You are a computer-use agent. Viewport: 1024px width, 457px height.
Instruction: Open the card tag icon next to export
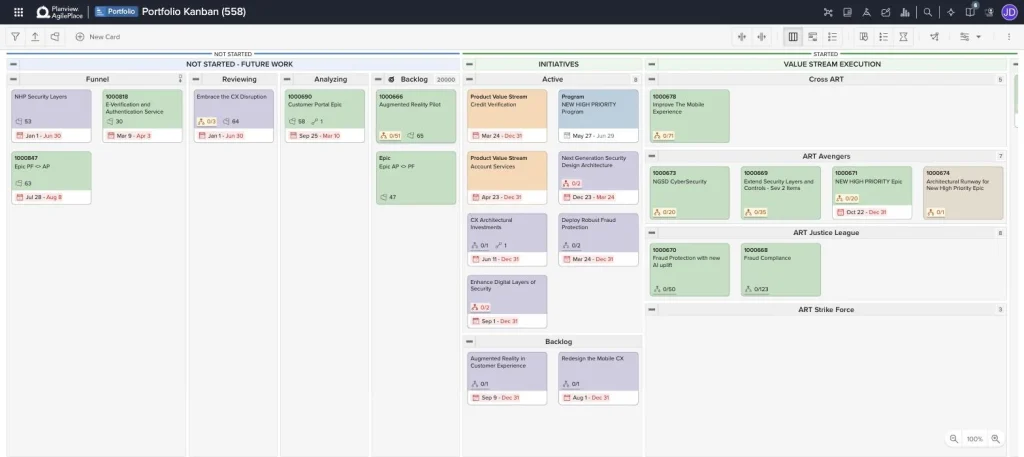(55, 37)
